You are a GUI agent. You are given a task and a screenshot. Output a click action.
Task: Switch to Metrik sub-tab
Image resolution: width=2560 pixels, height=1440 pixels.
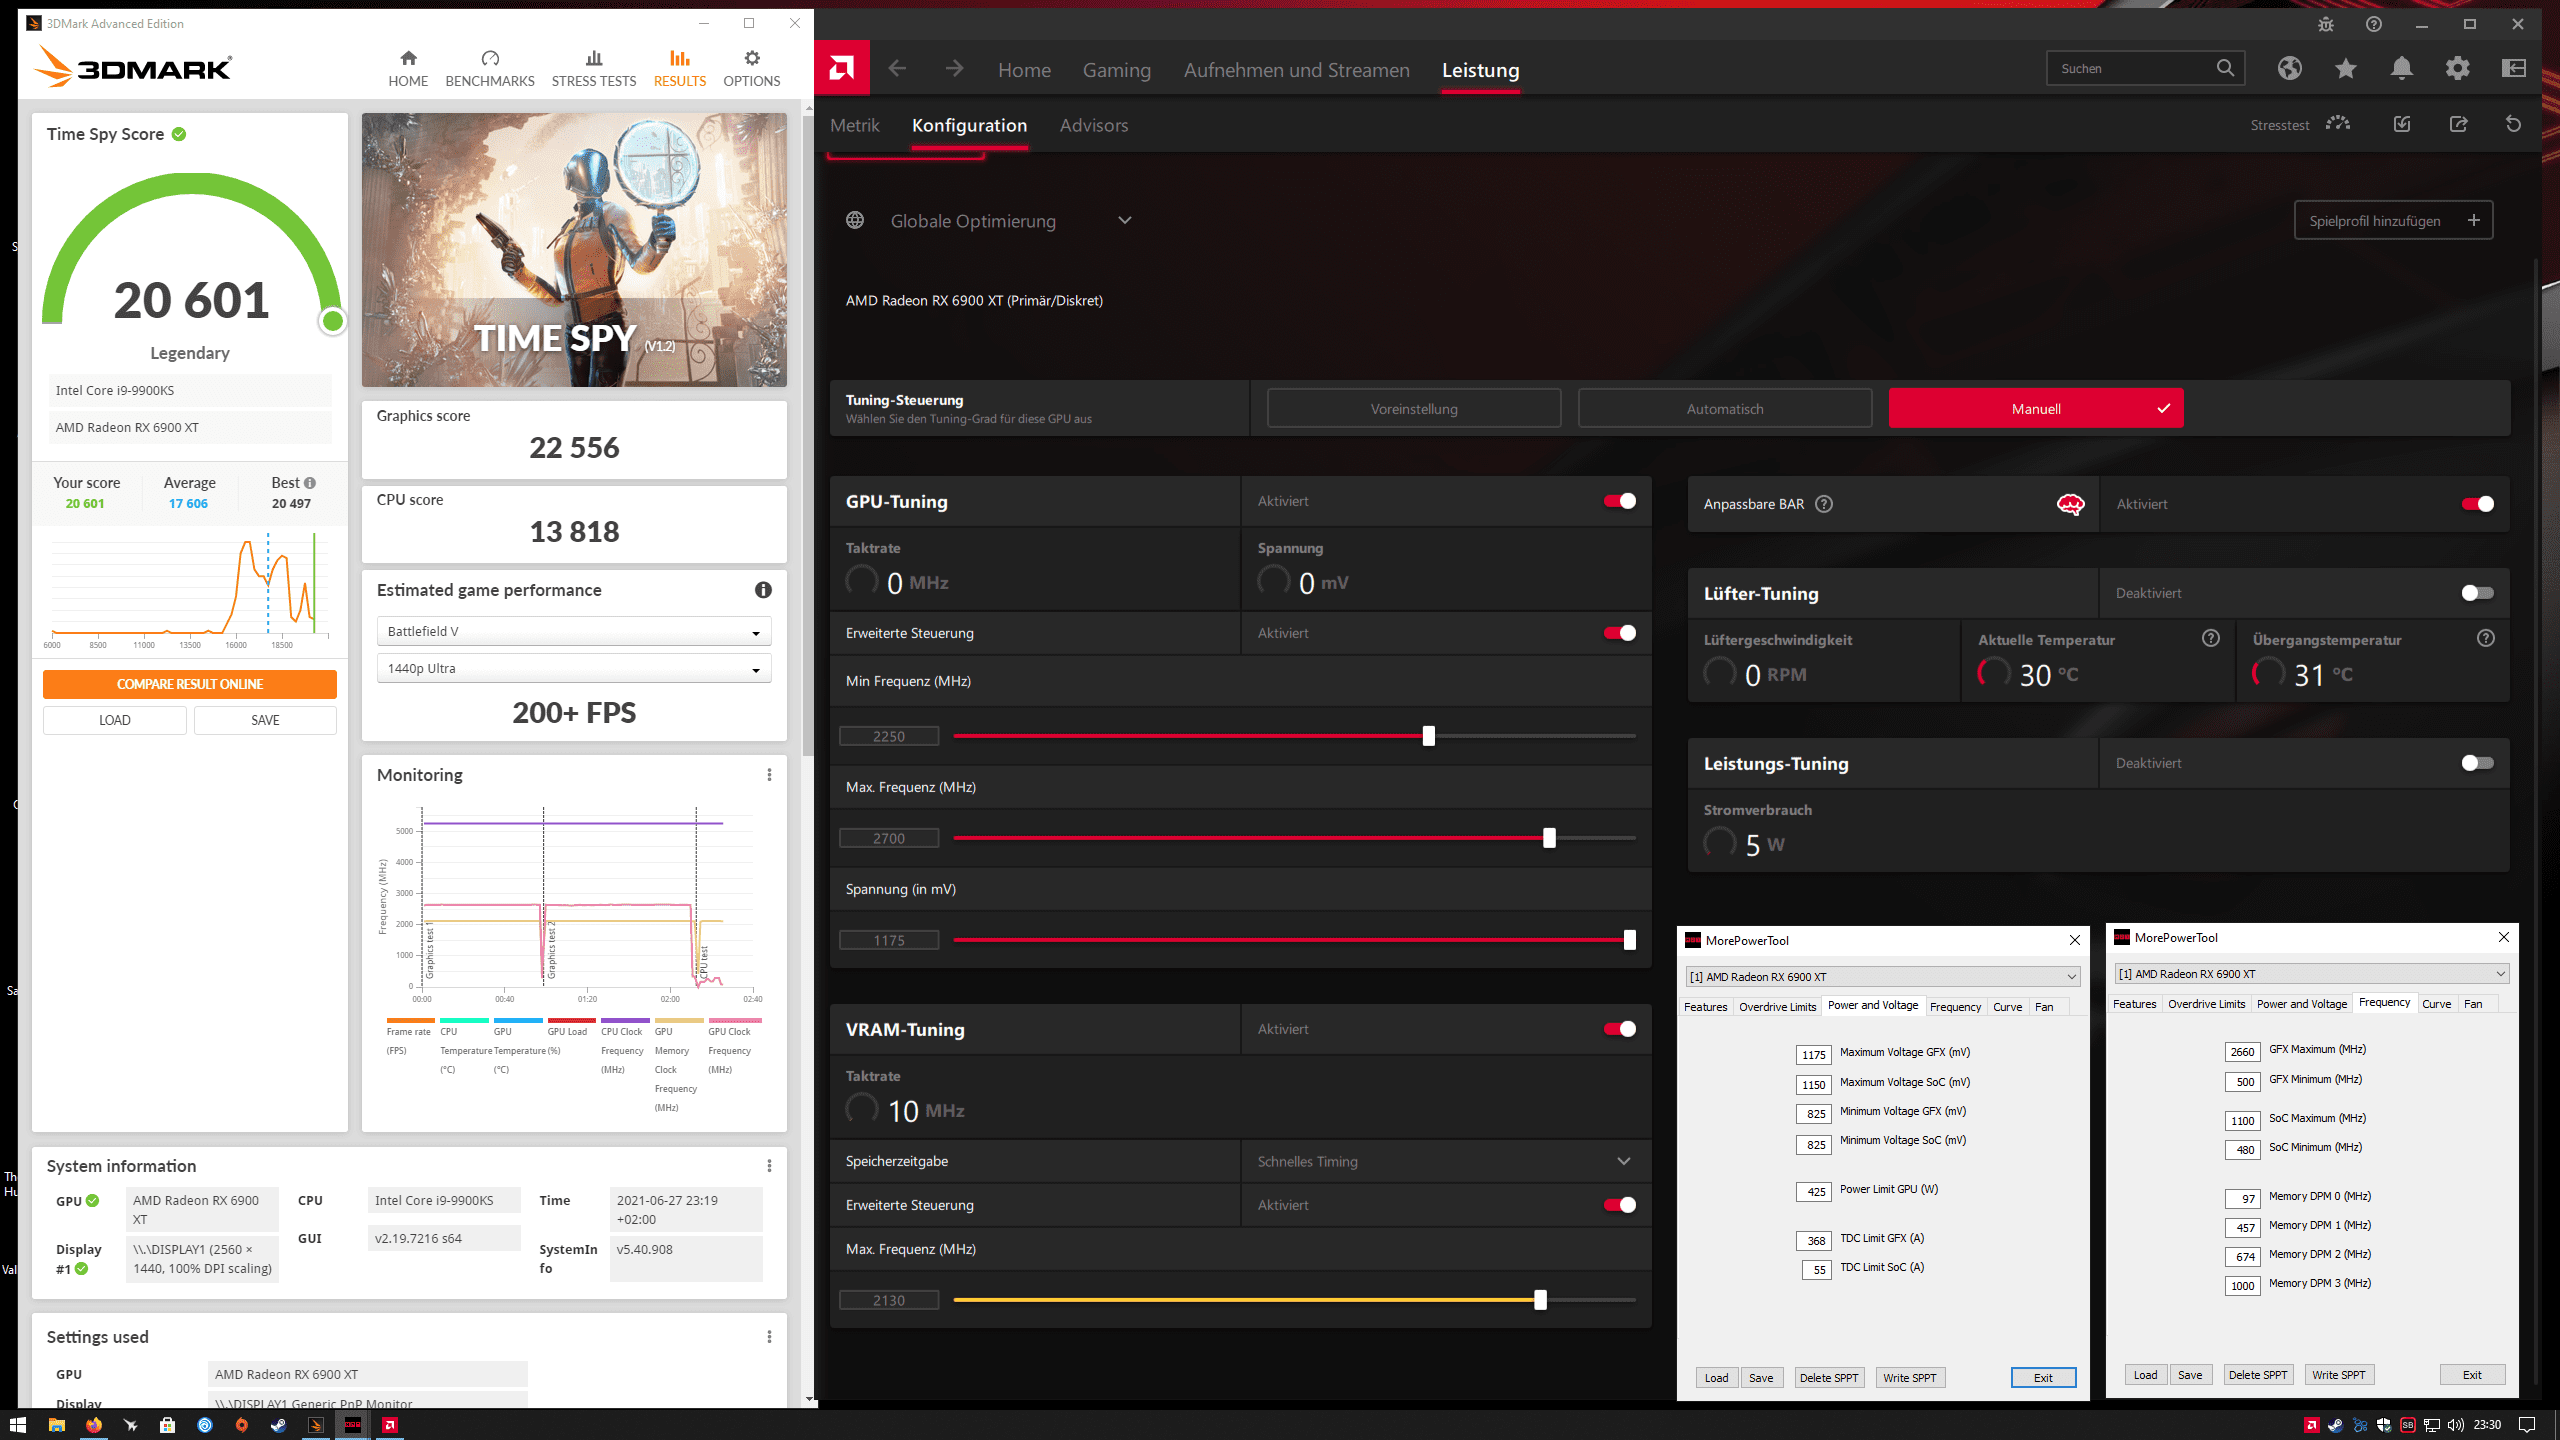[x=854, y=125]
